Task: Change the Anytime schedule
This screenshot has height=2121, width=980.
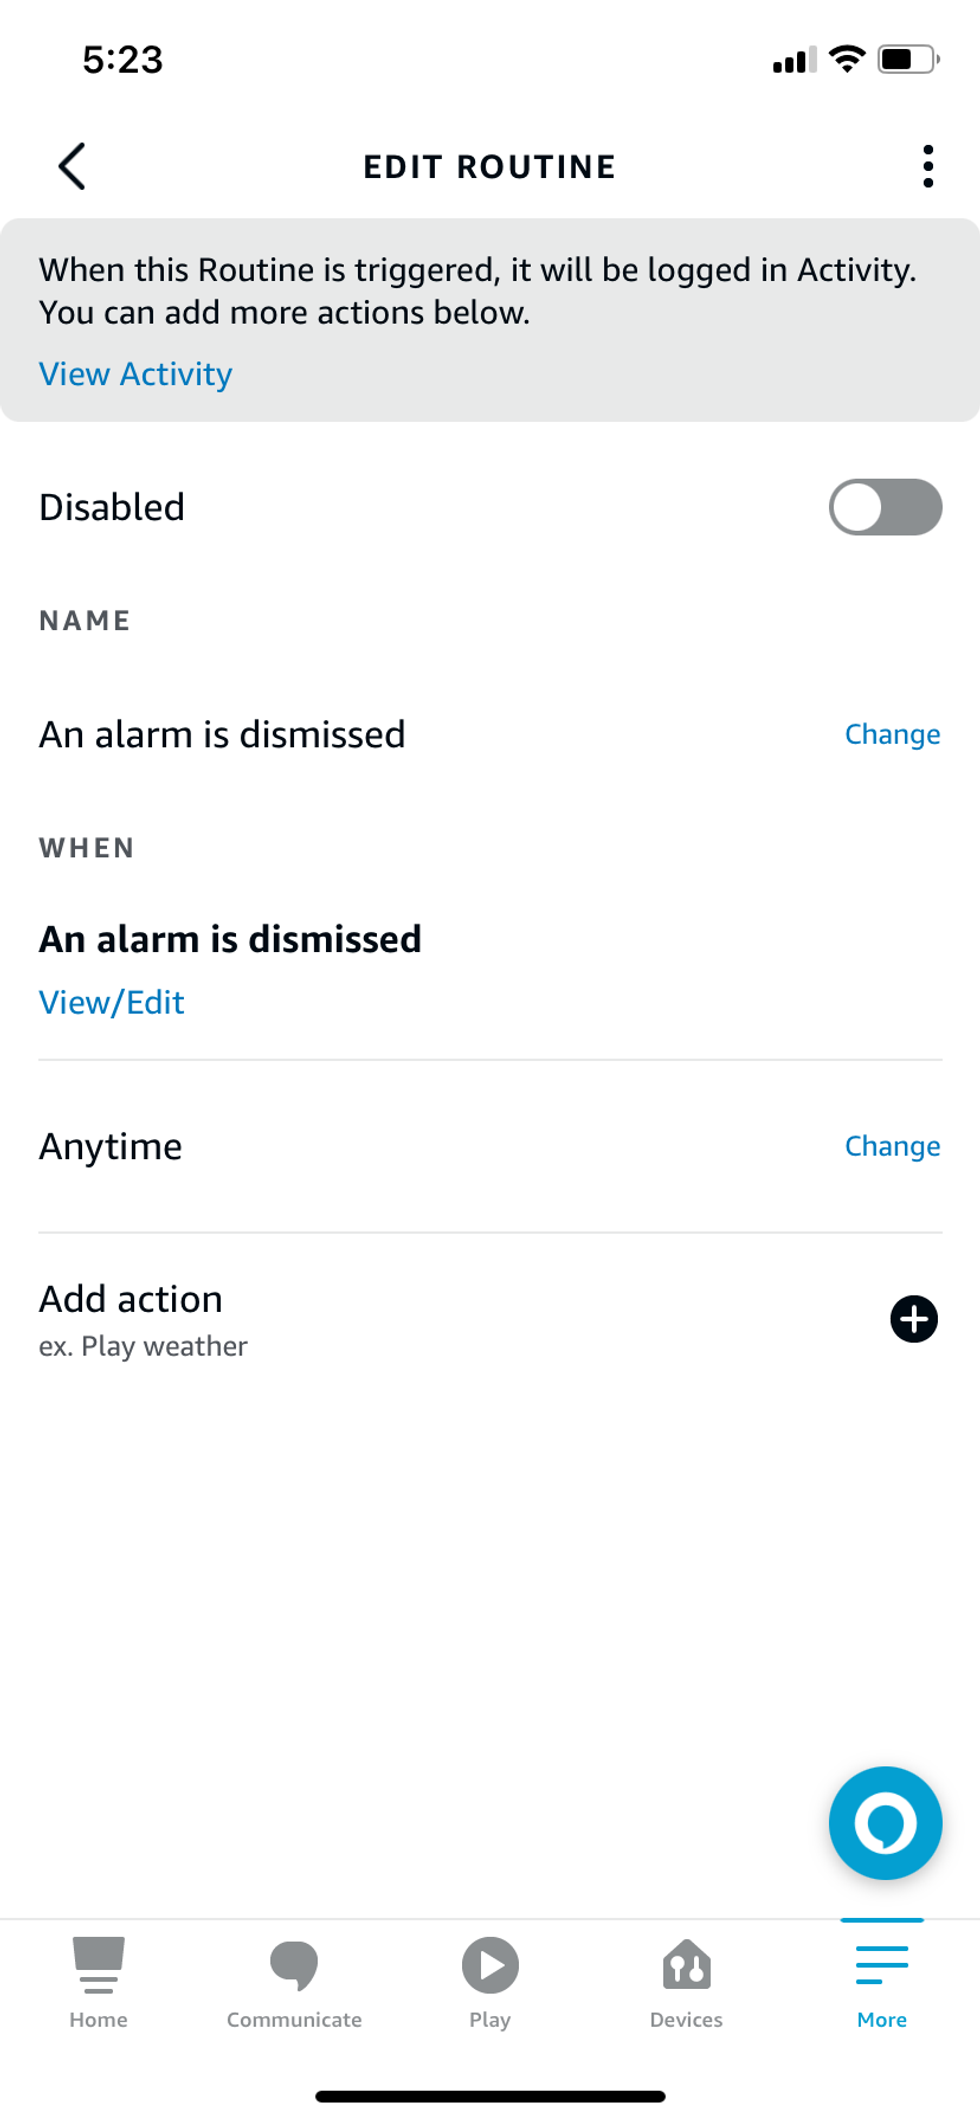Action: (891, 1146)
